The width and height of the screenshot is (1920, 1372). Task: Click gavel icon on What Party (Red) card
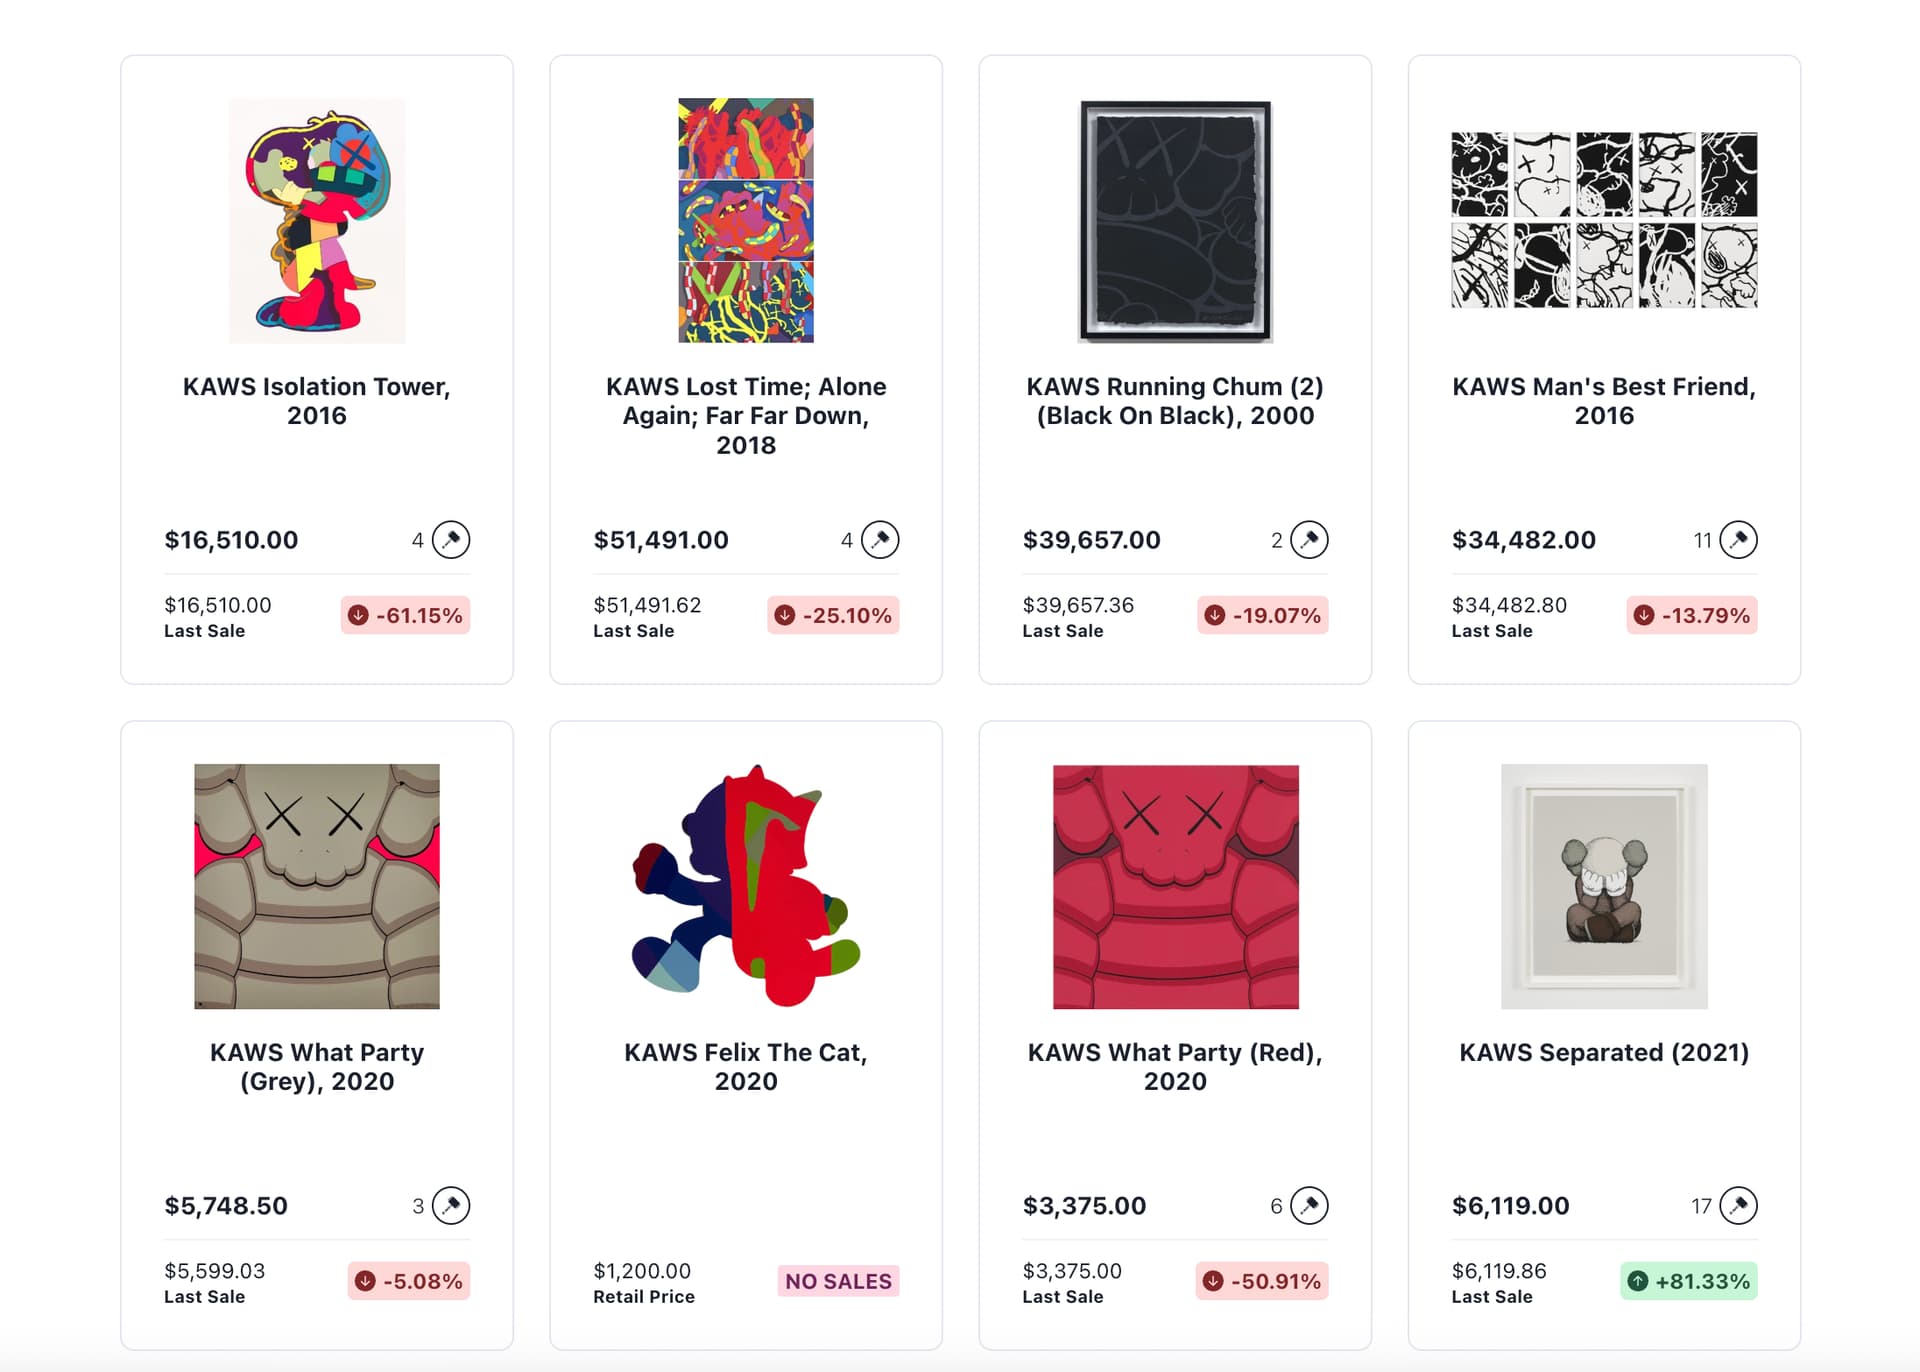pos(1309,1206)
